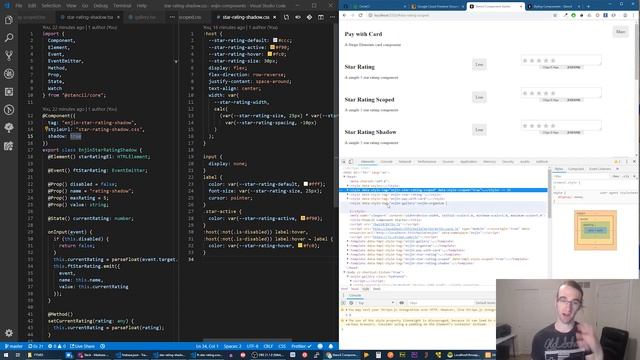Open the Windows Start button
Screen dimensions: 640x360
coord(6,355)
